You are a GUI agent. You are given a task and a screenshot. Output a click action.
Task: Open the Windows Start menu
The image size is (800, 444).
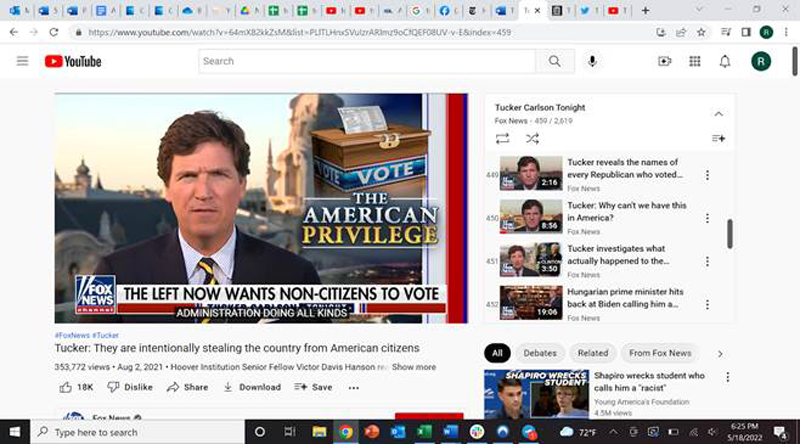[15, 432]
